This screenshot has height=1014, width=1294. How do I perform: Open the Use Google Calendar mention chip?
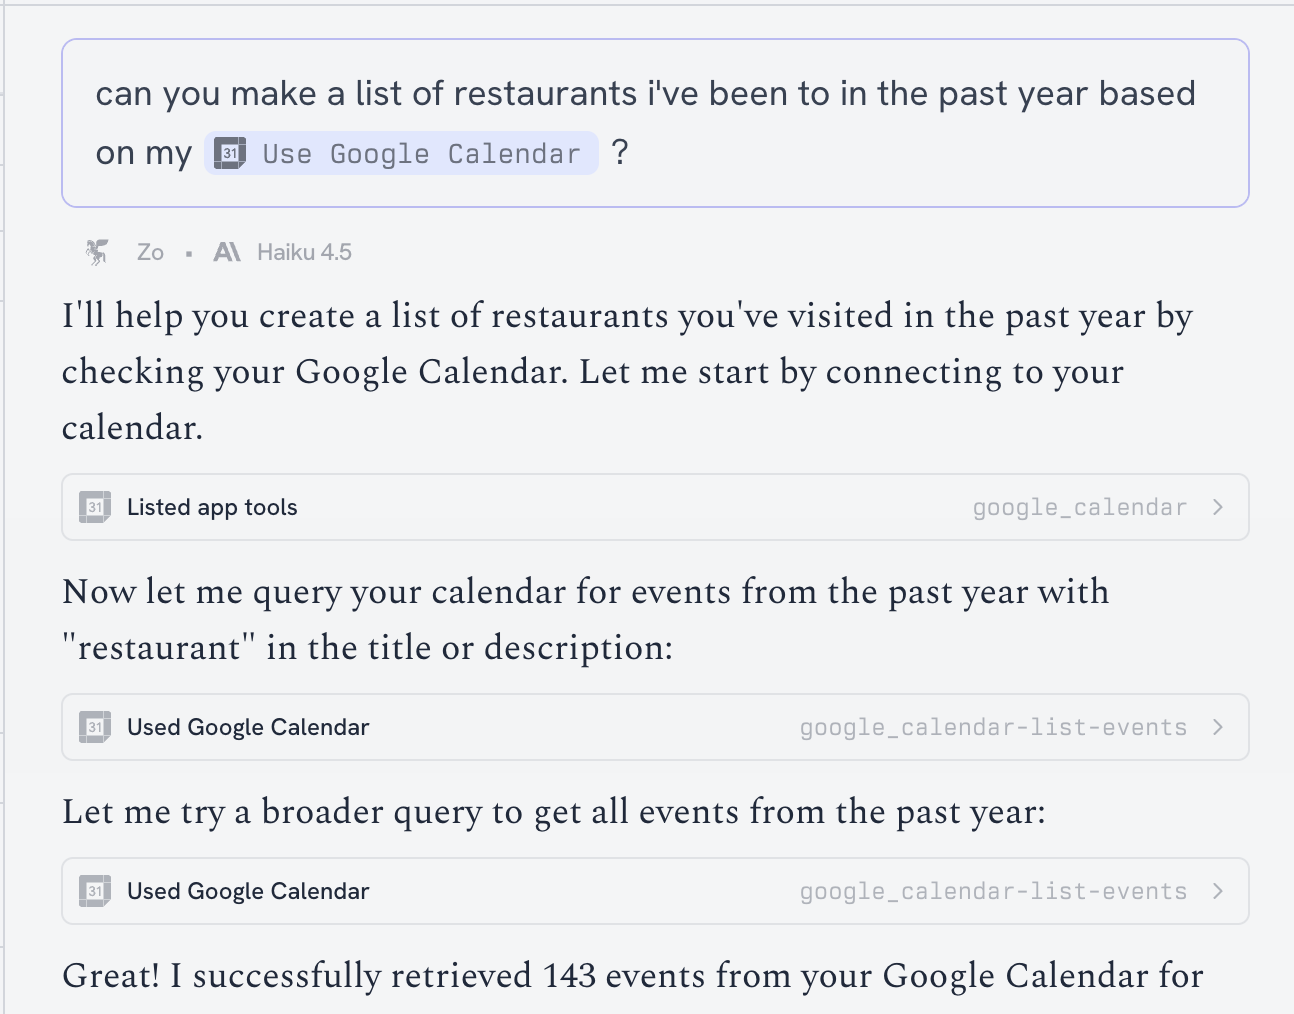[420, 153]
